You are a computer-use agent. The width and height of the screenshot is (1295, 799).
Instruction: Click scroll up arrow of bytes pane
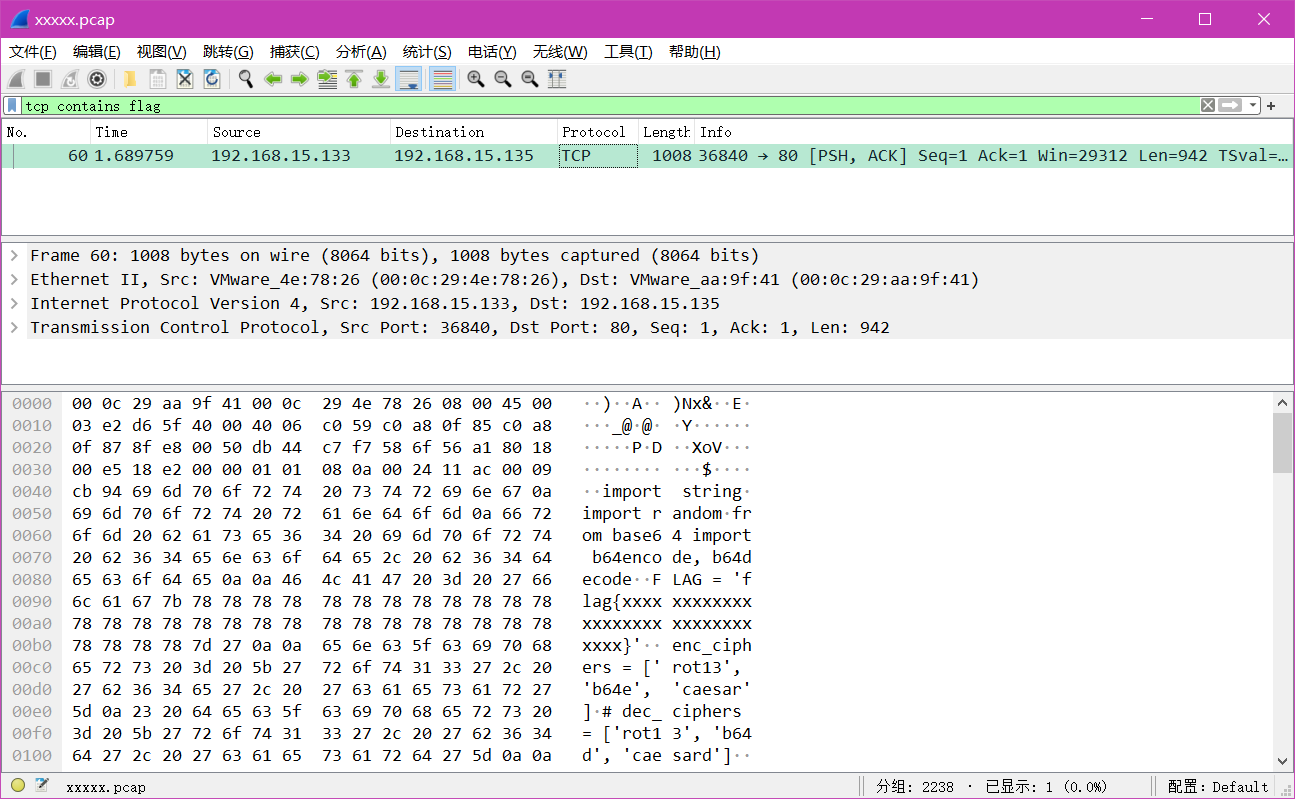coord(1282,402)
